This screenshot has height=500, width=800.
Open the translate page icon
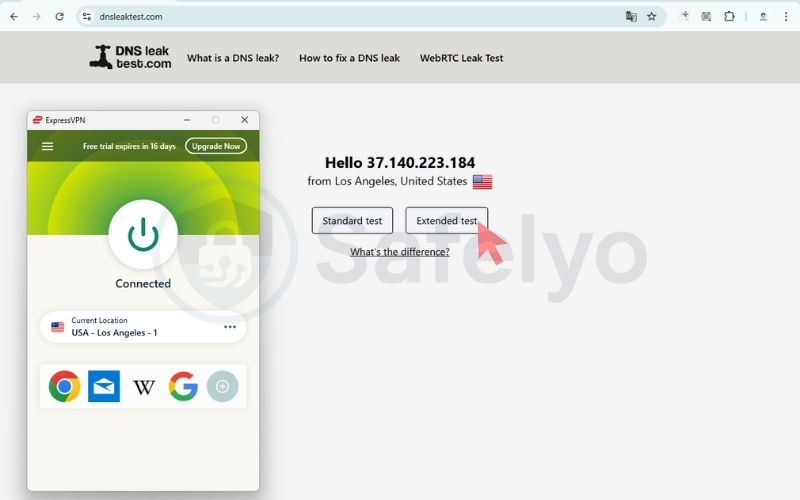coord(631,16)
